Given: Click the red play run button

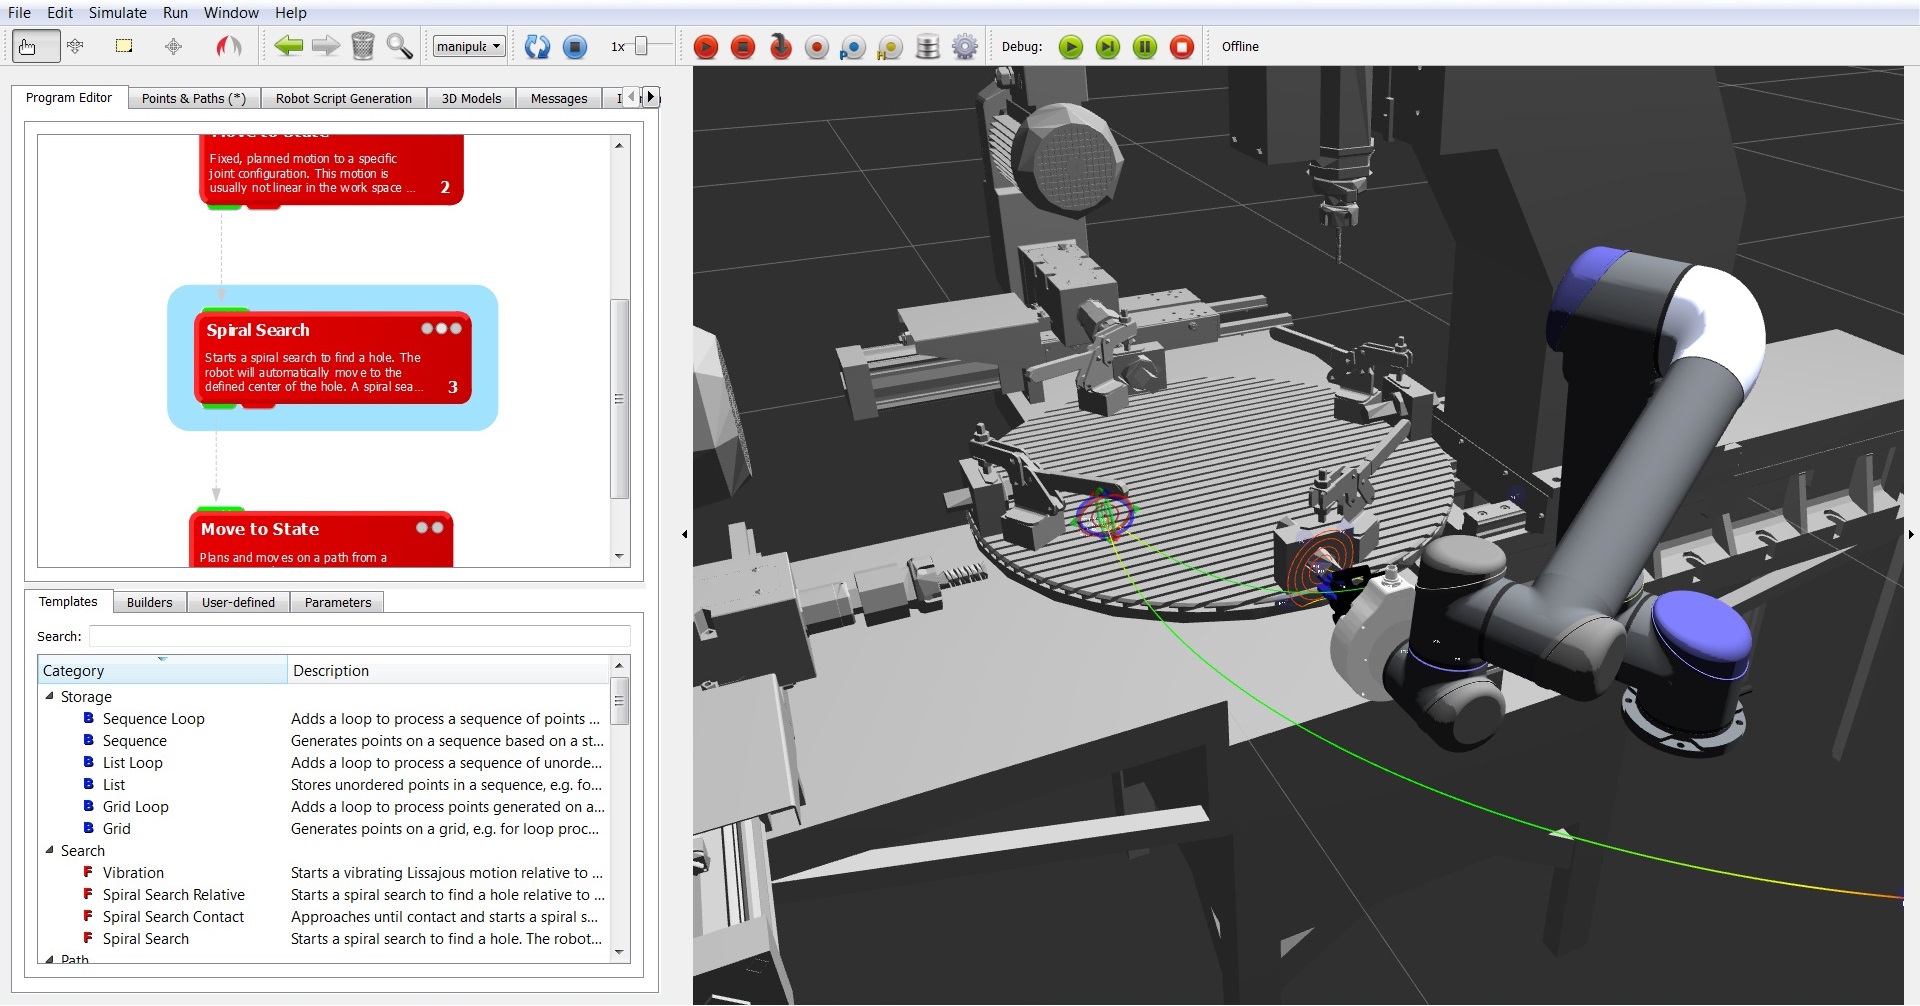Looking at the screenshot, I should click(x=706, y=47).
